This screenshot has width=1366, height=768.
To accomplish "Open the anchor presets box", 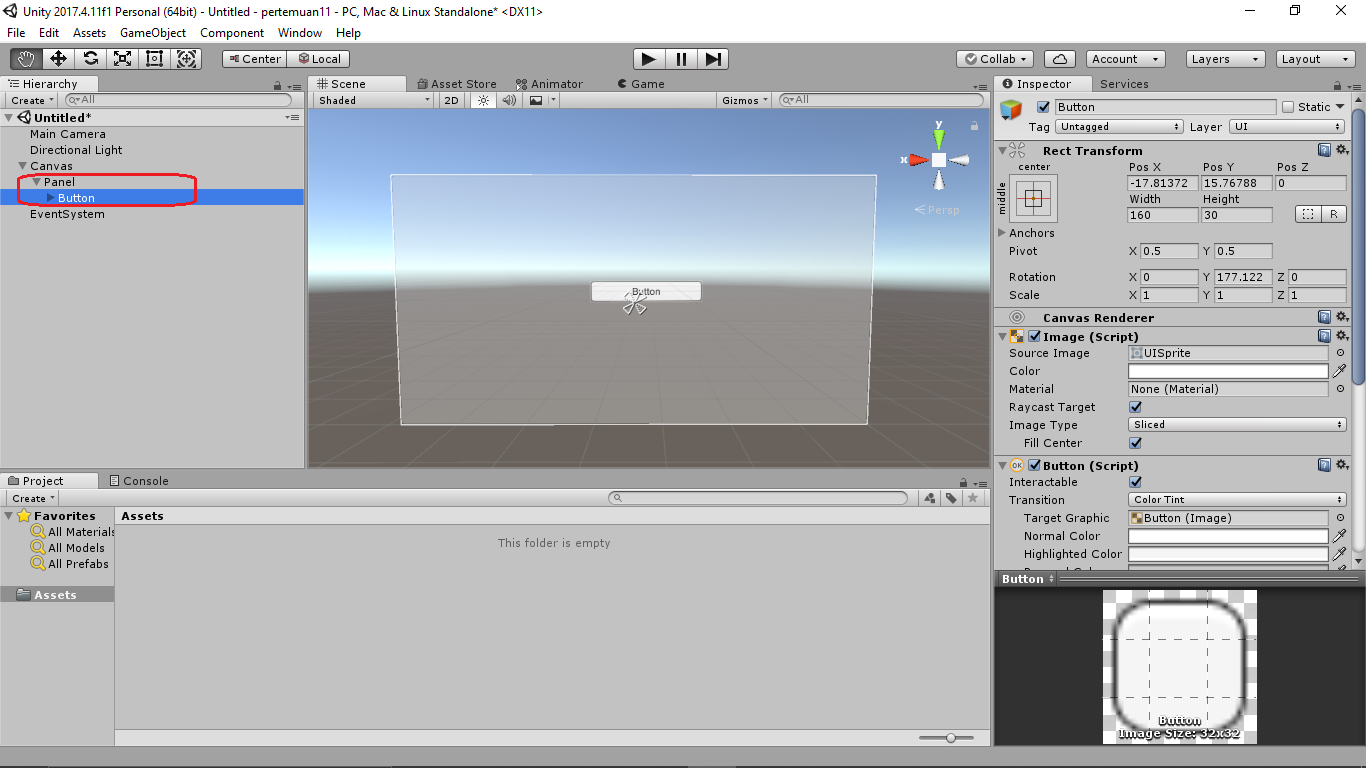I will click(x=1034, y=198).
